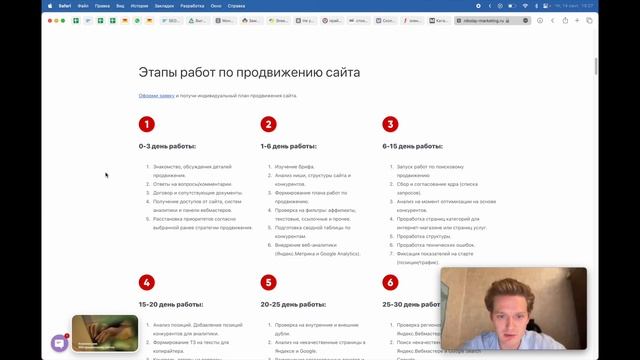Click the red step 3 circle
Viewport: 640px width, 360px height.
point(390,124)
